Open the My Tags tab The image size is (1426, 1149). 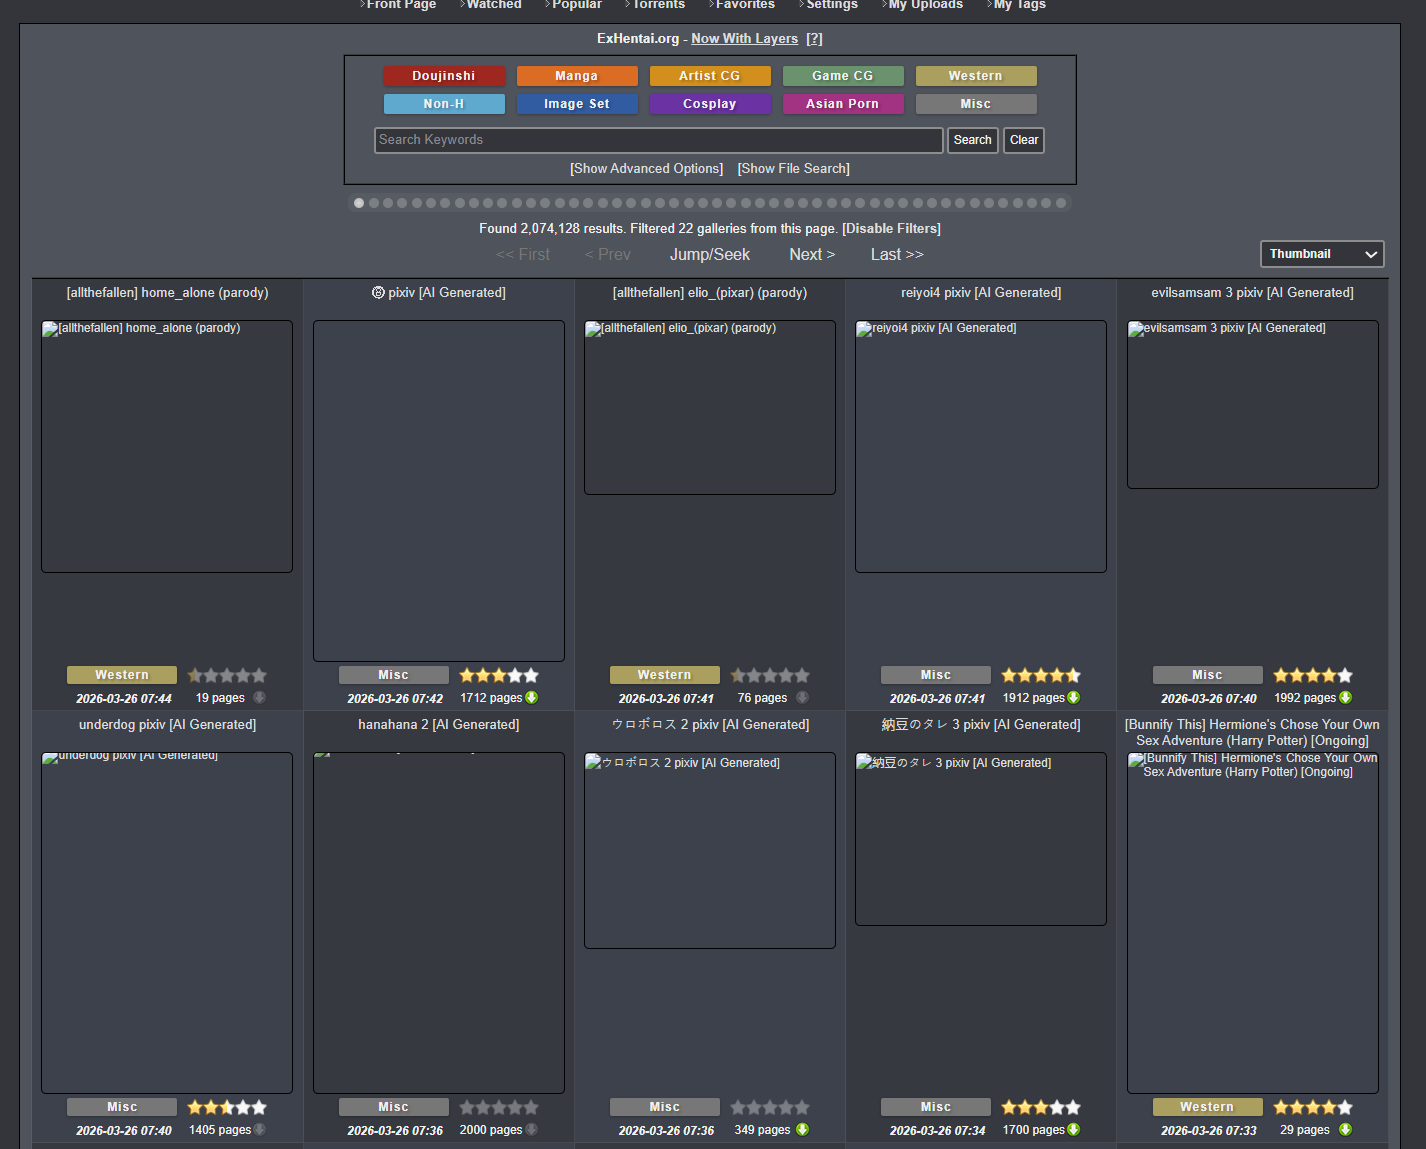pyautogui.click(x=1020, y=4)
